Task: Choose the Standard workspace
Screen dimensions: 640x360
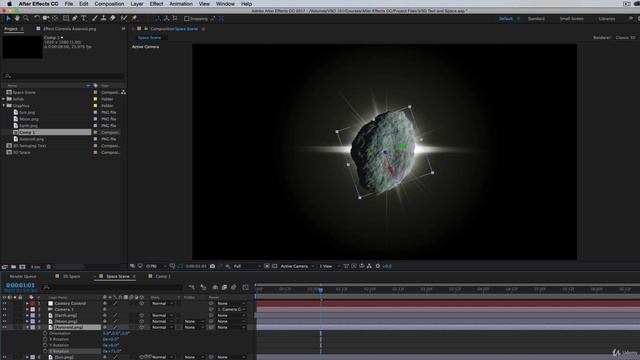Action: 536,19
